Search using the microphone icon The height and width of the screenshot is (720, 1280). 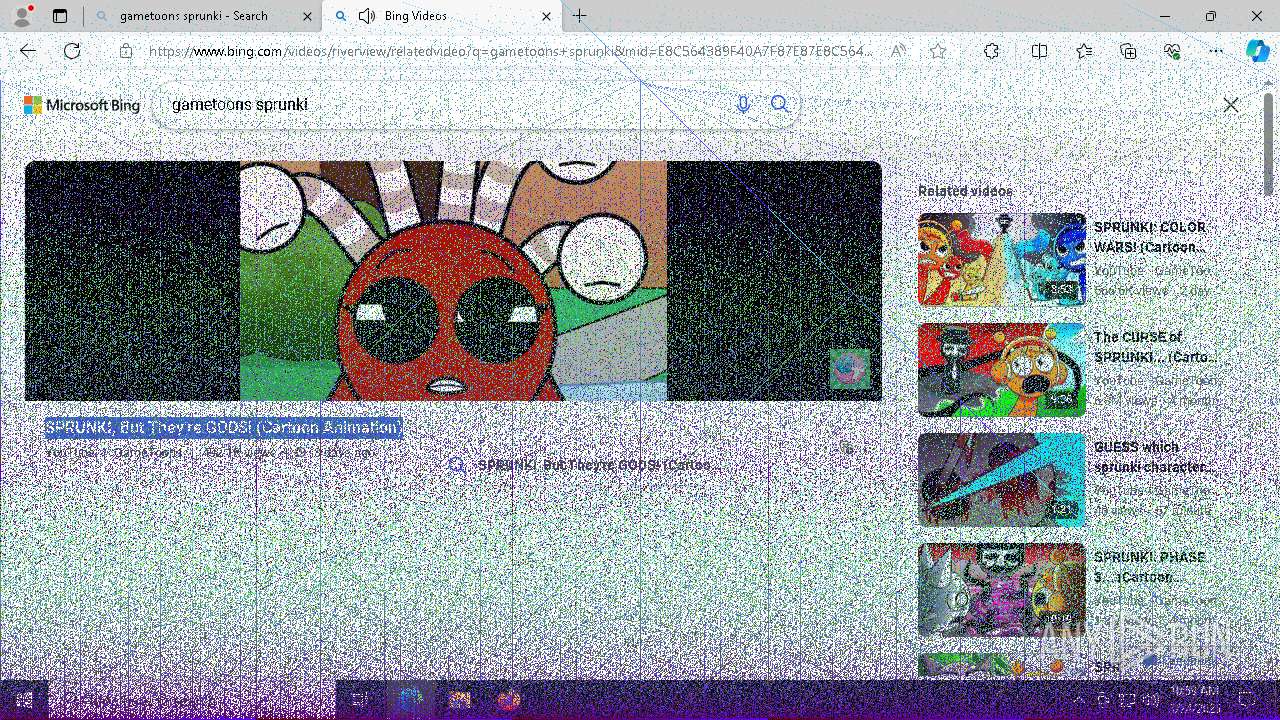742,104
